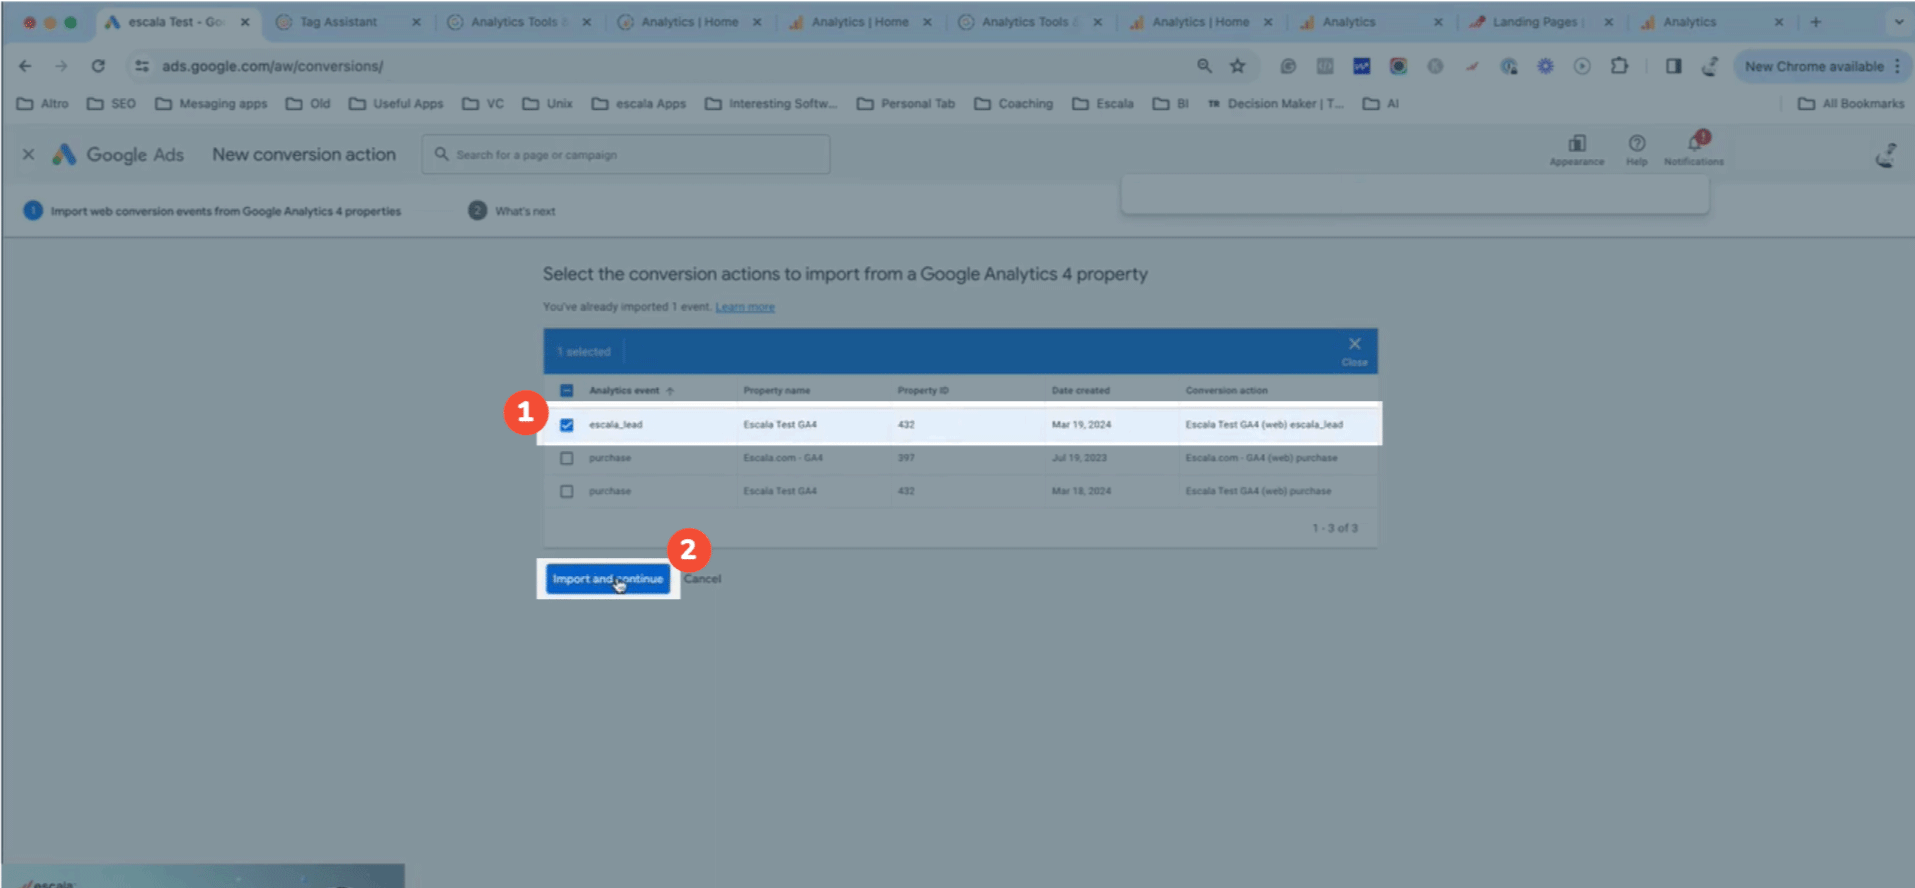
Task: Toggle the select-all header checkbox
Action: coord(567,390)
